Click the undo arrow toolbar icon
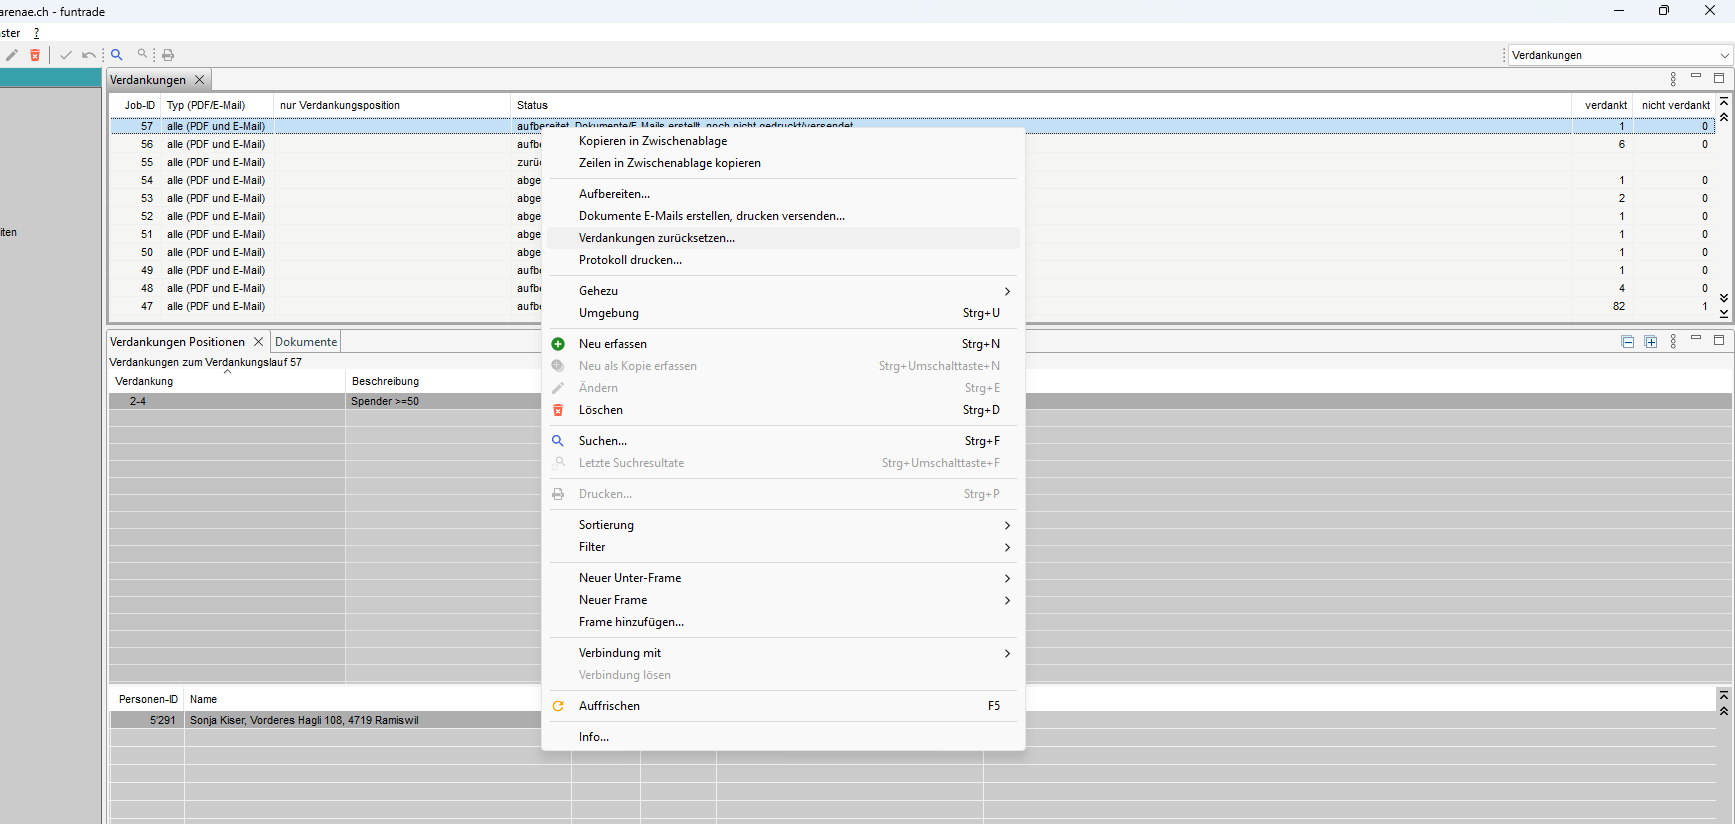Image resolution: width=1735 pixels, height=824 pixels. coord(89,55)
